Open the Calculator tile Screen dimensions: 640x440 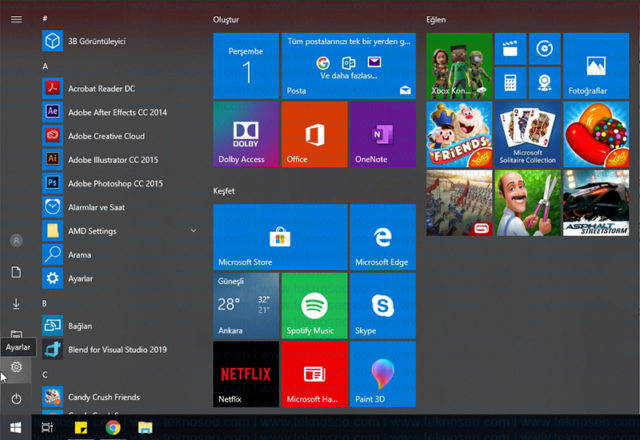point(510,83)
